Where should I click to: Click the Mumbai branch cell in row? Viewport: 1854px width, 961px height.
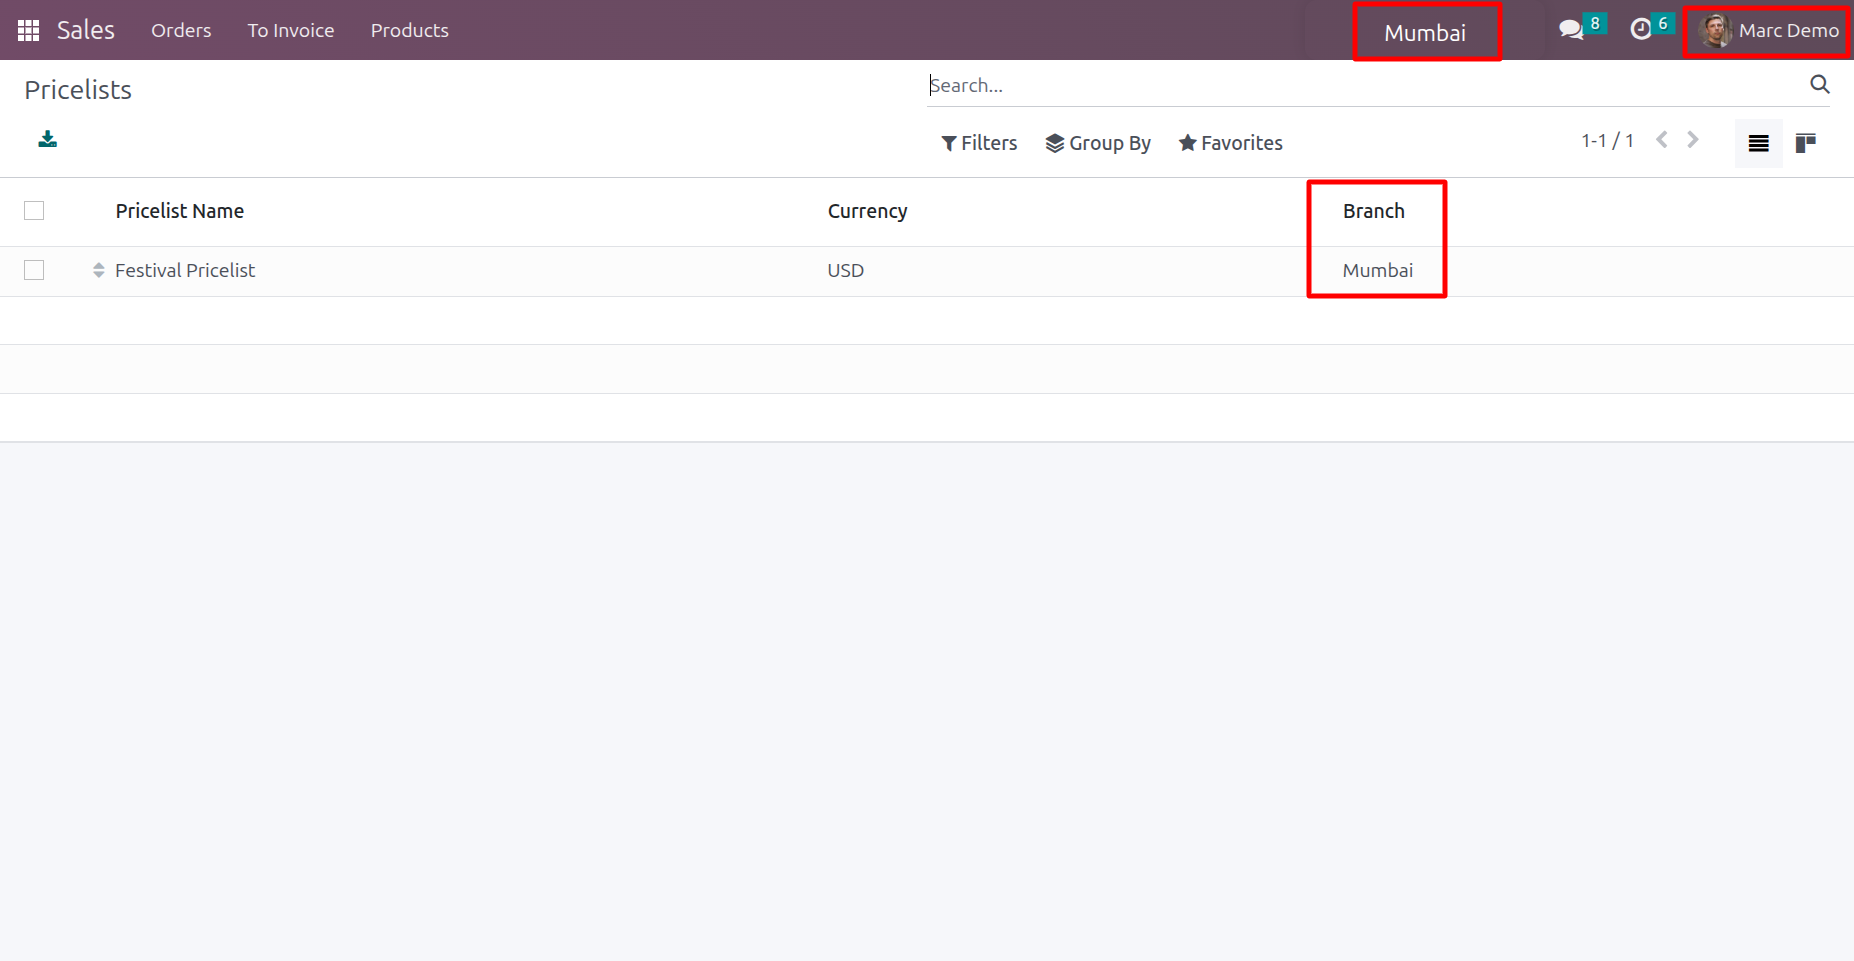[1378, 270]
